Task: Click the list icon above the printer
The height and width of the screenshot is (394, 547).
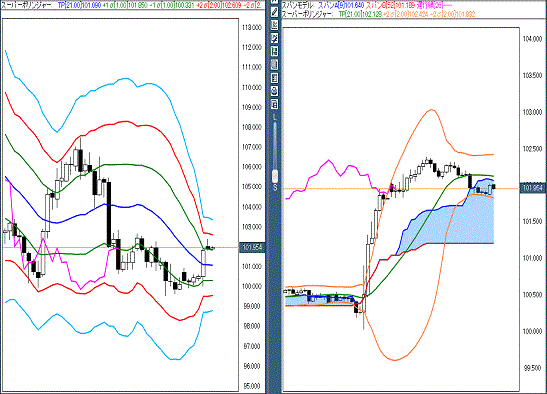Action: click(275, 78)
